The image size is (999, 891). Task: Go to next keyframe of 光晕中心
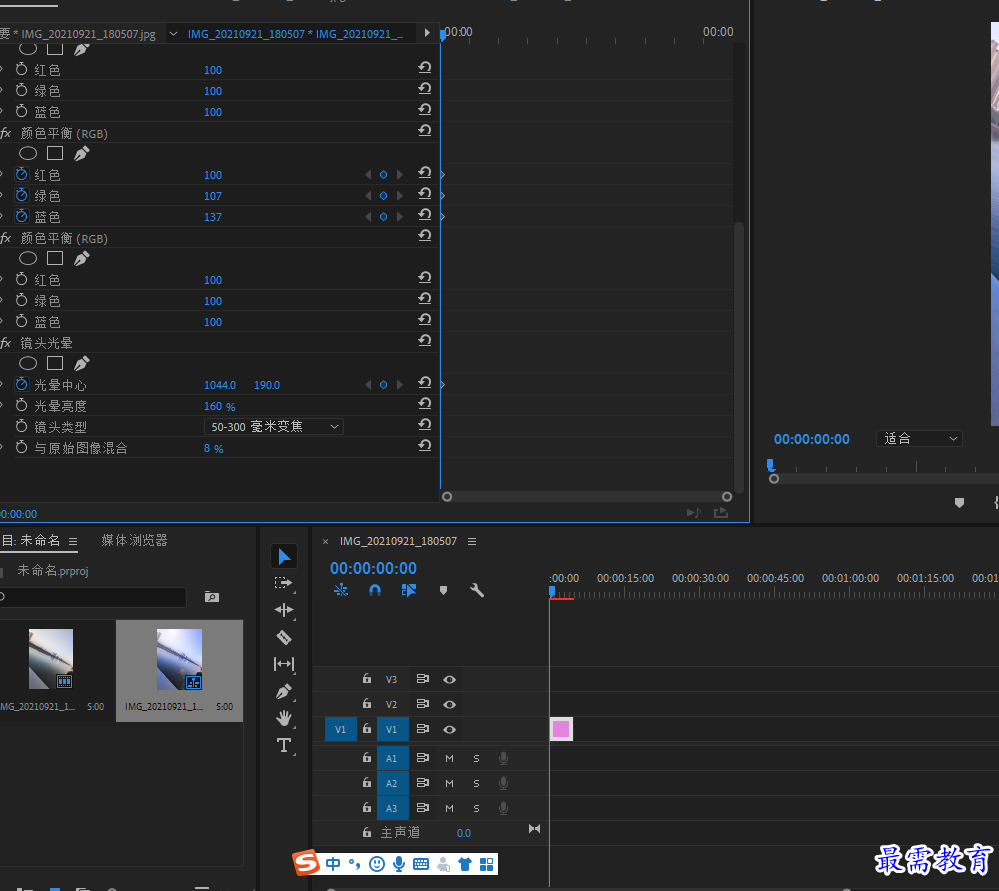coord(399,385)
